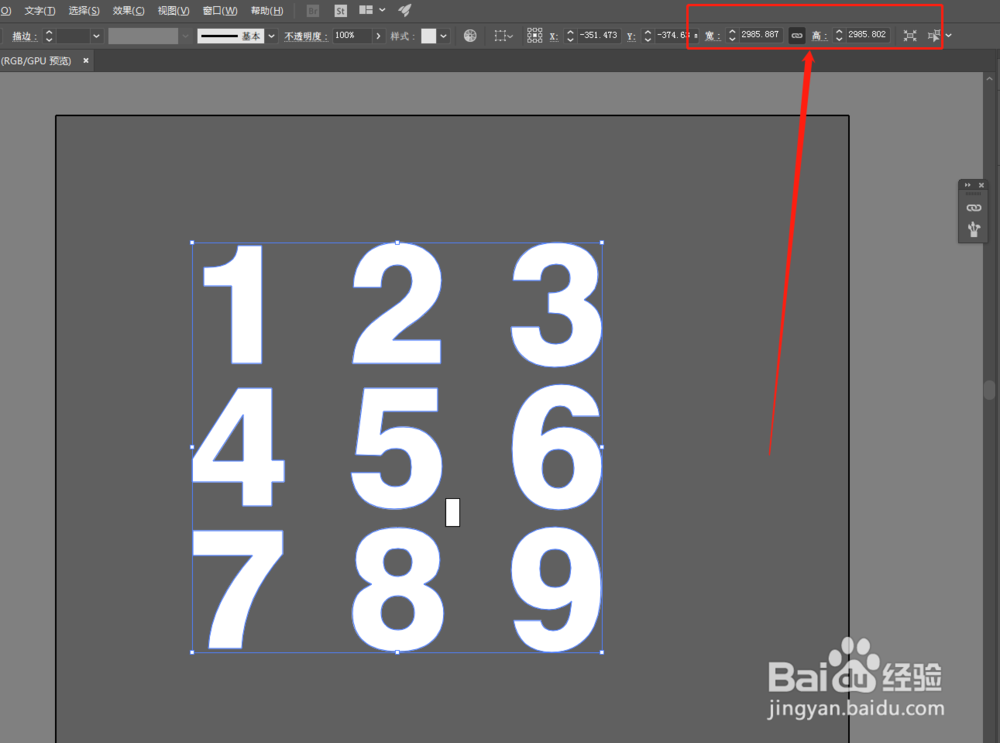Click height field 2985.802

coord(867,34)
